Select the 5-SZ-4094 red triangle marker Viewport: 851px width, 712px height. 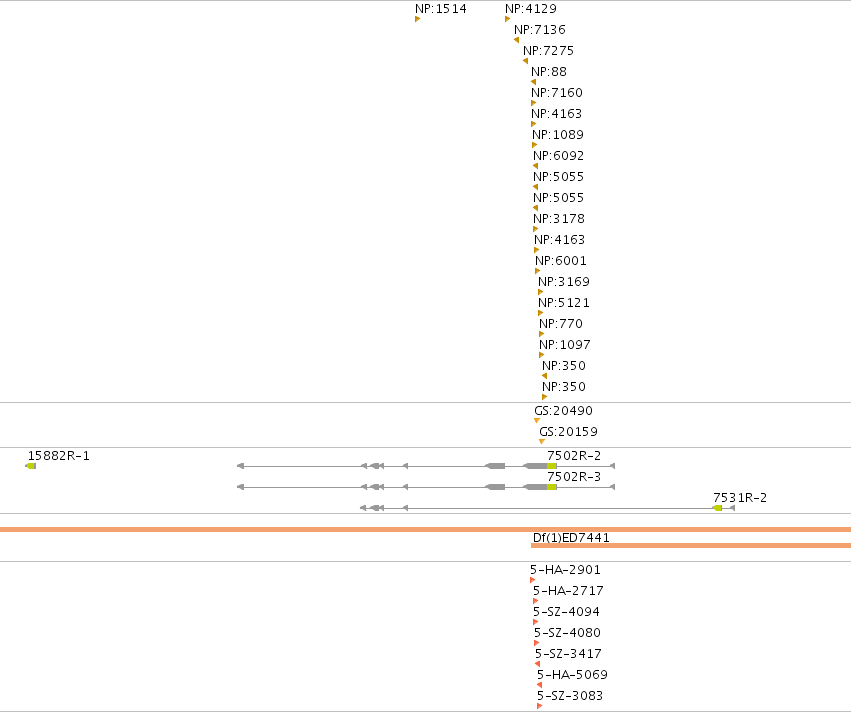click(536, 622)
